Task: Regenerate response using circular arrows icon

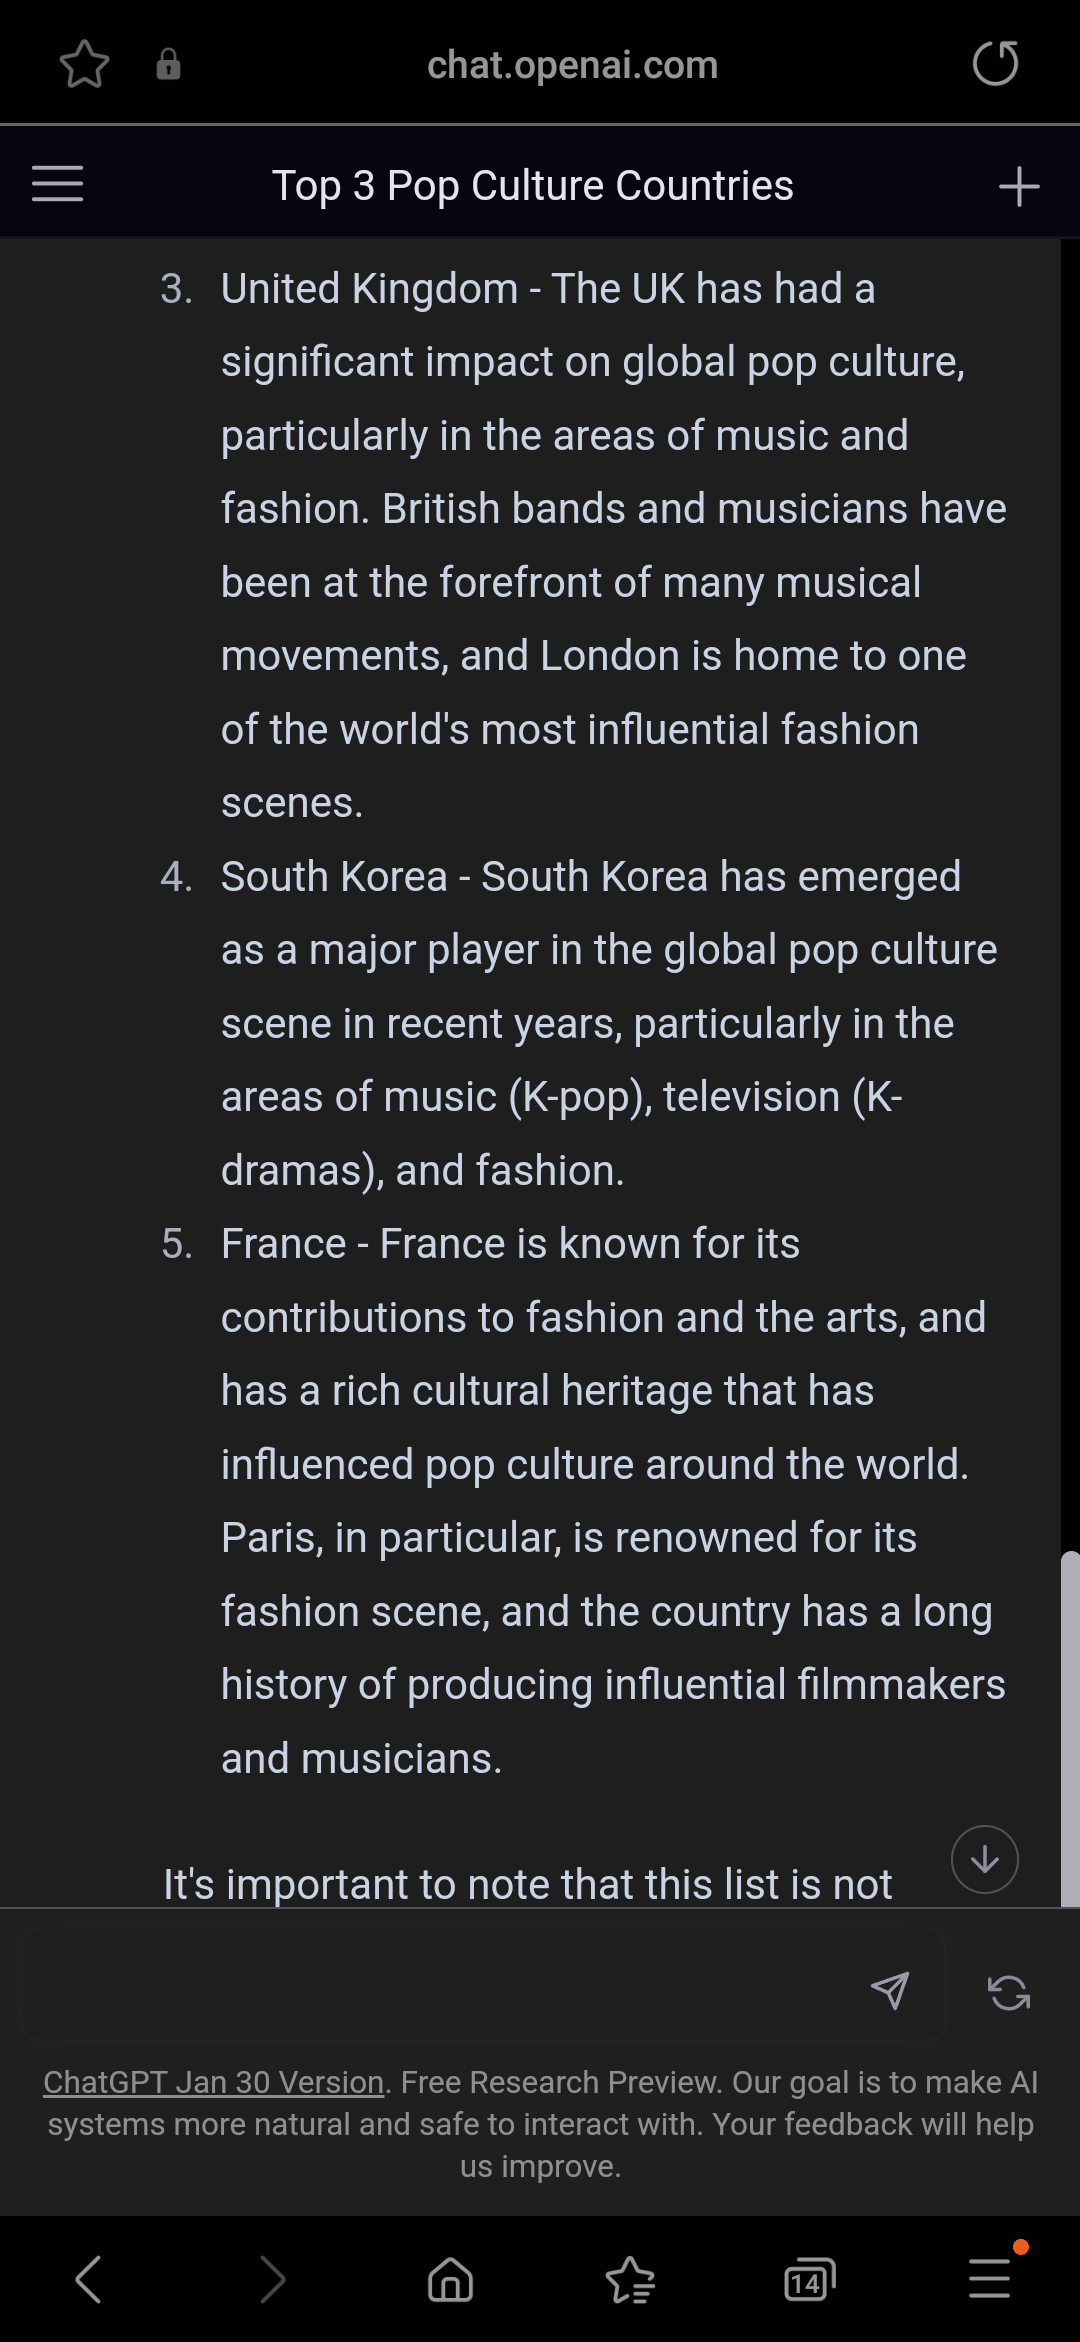Action: (1008, 1992)
